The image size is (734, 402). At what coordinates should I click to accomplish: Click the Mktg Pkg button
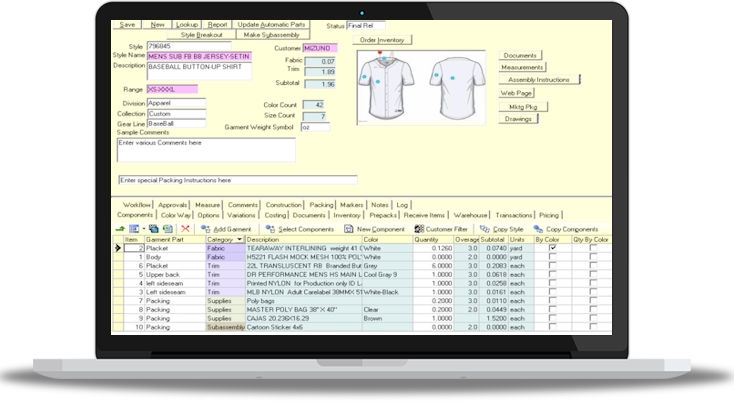(x=523, y=107)
